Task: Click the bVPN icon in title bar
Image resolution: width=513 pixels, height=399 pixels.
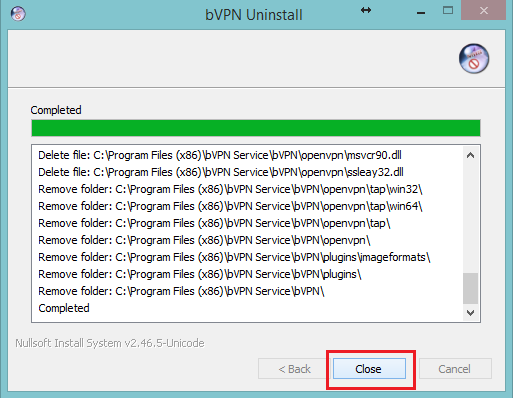Action: point(18,14)
